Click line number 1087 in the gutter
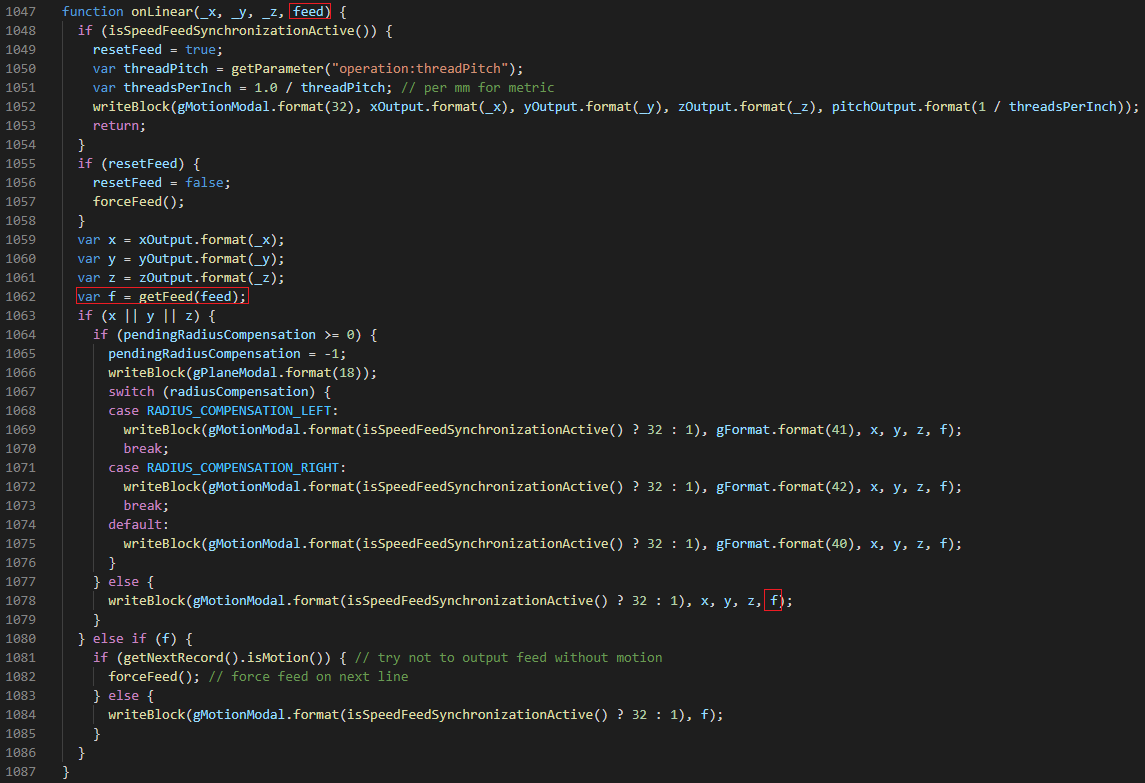The height and width of the screenshot is (783, 1145). 20,771
